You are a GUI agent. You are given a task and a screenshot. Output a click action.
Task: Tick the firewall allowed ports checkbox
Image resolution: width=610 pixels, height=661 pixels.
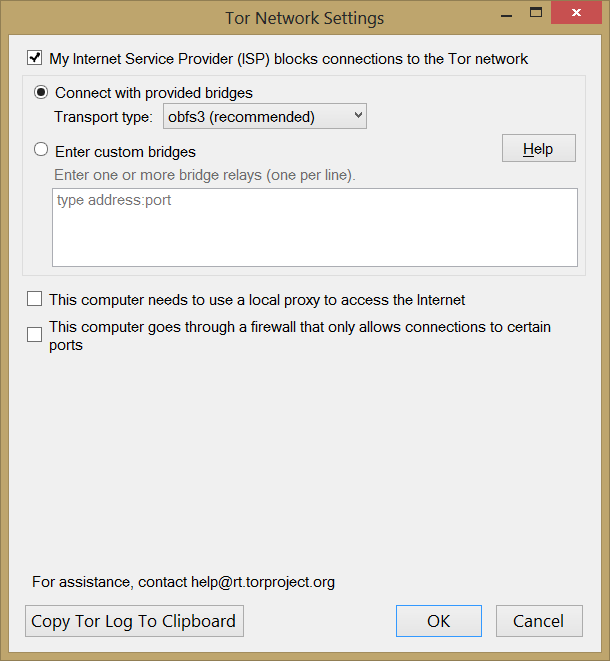pyautogui.click(x=35, y=335)
